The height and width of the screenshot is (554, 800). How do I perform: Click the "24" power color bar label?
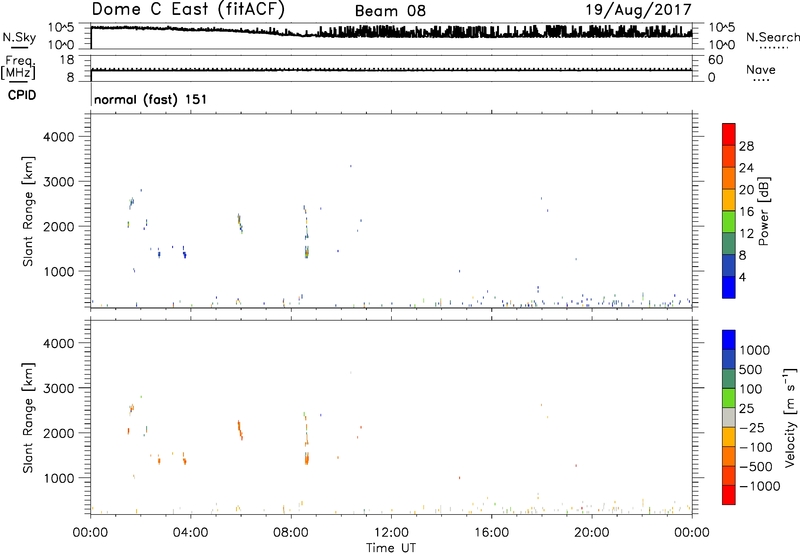point(746,168)
